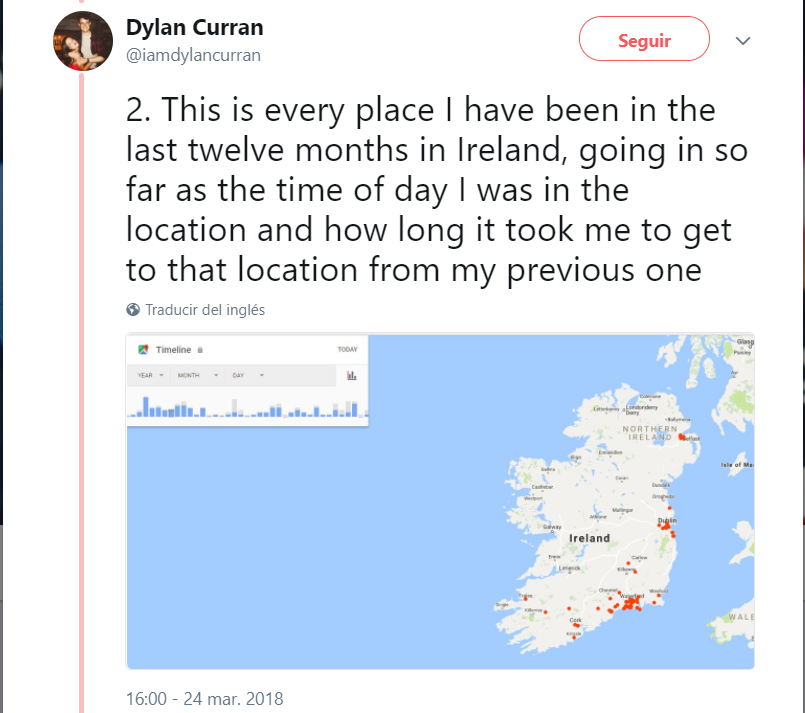The image size is (805, 713).
Task: Click the red location dot at Belfast
Action: 682,437
